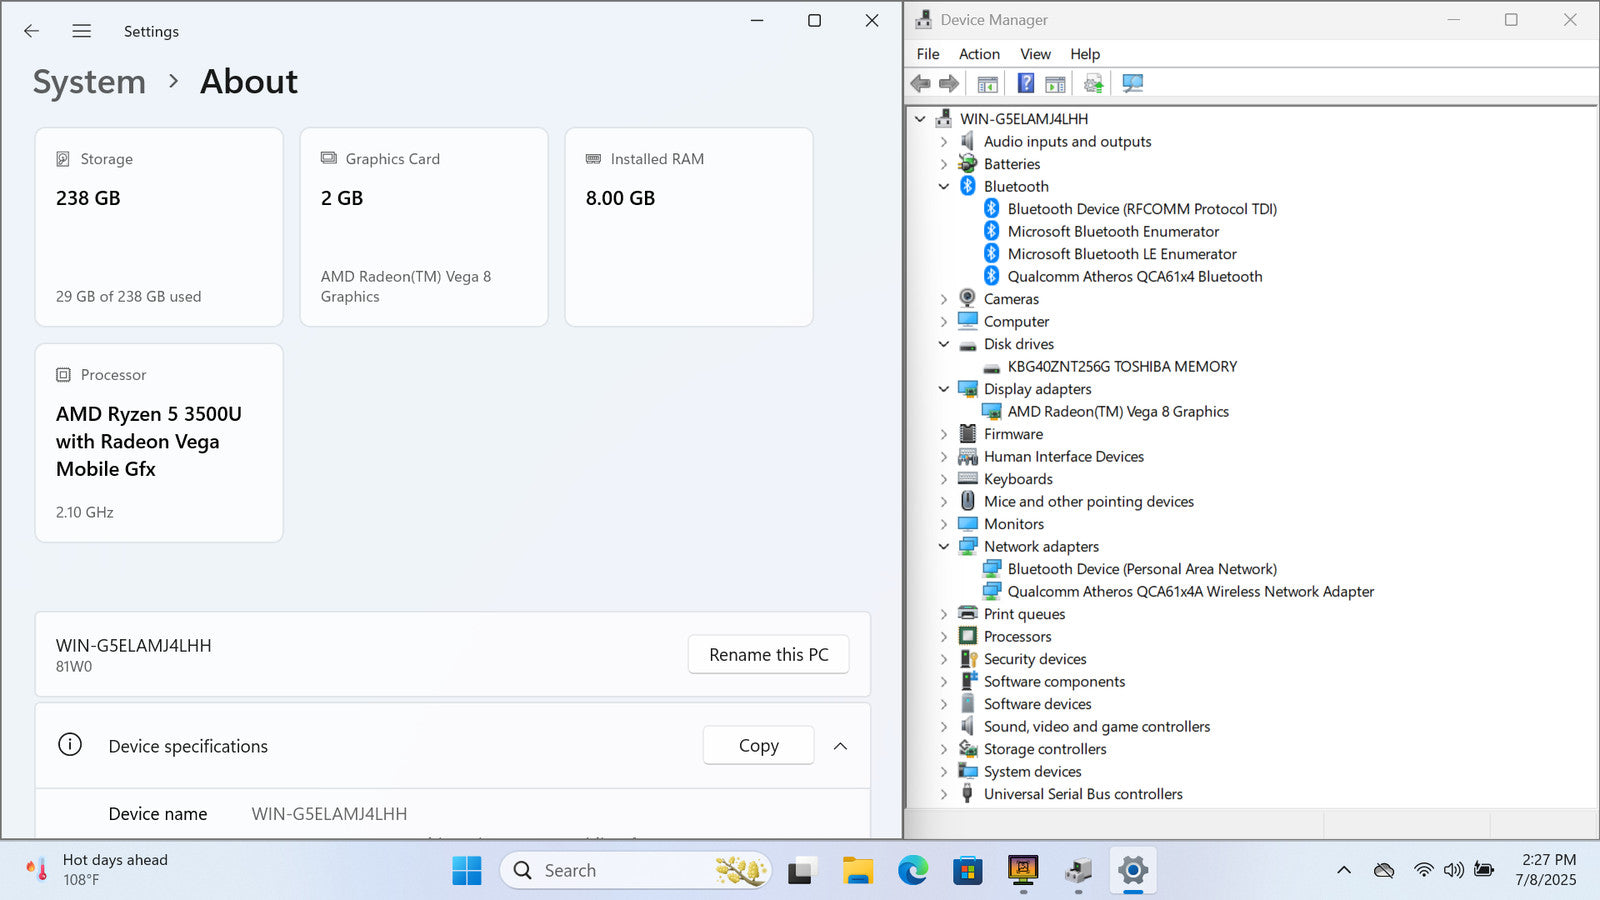The height and width of the screenshot is (900, 1600).
Task: Collapse the Bluetooth category
Action: coord(944,187)
